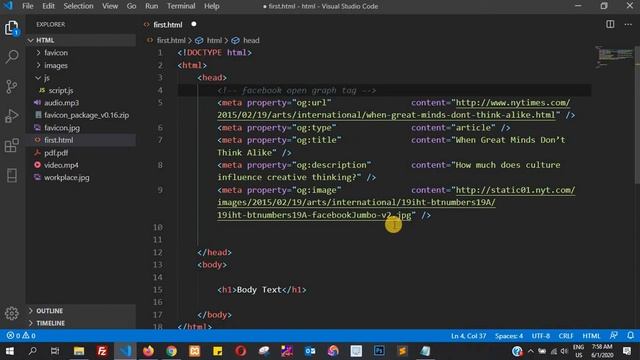Screen dimensions: 640x360
Task: Open the Help menu
Action: click(211, 6)
